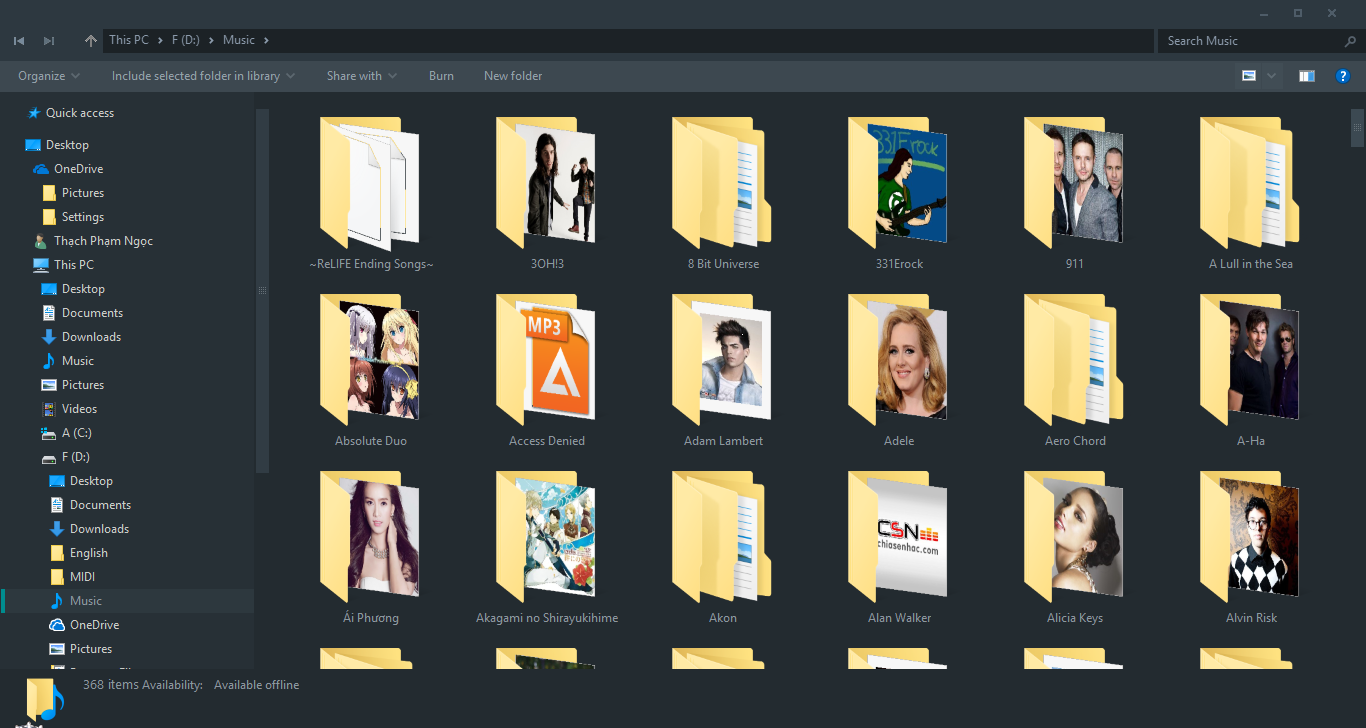1366x728 pixels.
Task: Open view options dropdown arrow
Action: (1272, 76)
